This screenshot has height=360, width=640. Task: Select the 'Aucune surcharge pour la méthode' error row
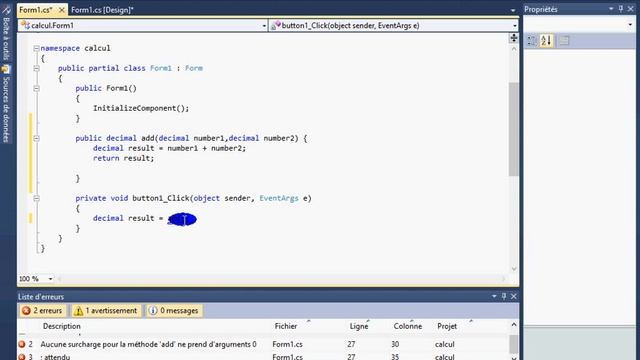[x=263, y=344]
